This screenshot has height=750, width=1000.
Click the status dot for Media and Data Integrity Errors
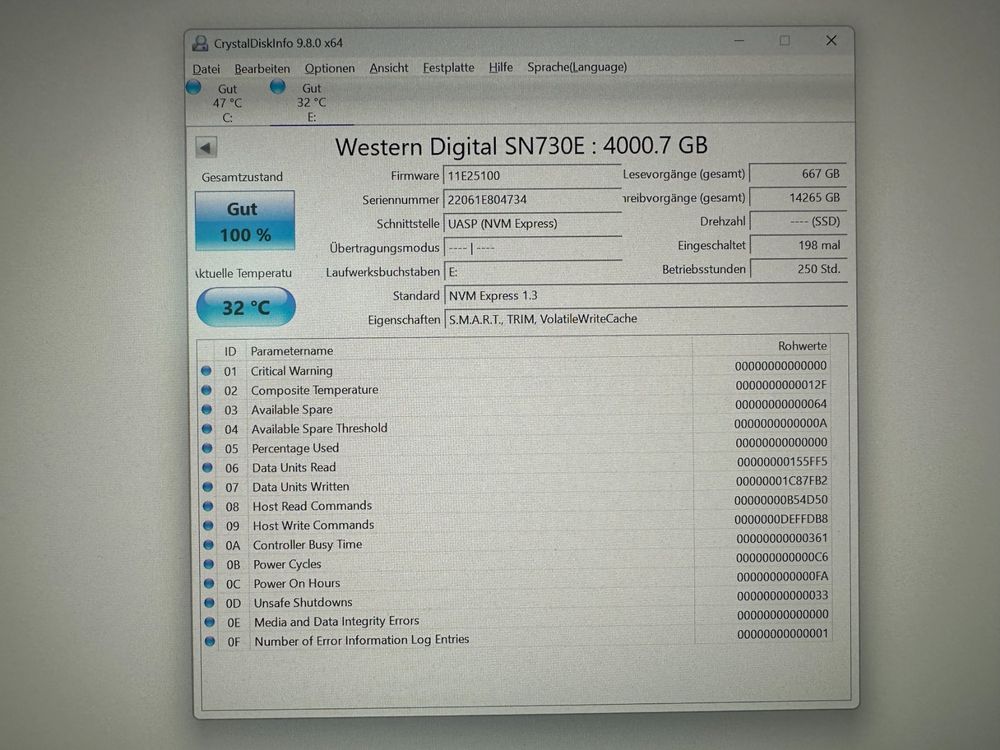(x=209, y=621)
